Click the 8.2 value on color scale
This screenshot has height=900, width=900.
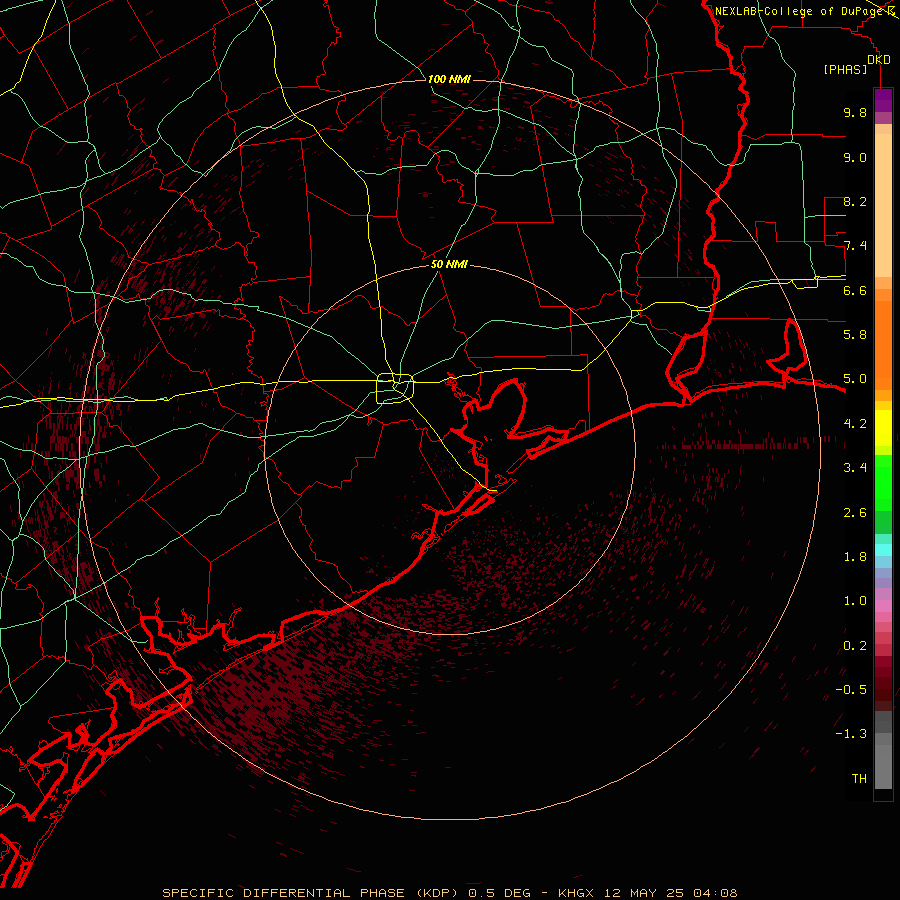click(x=855, y=201)
